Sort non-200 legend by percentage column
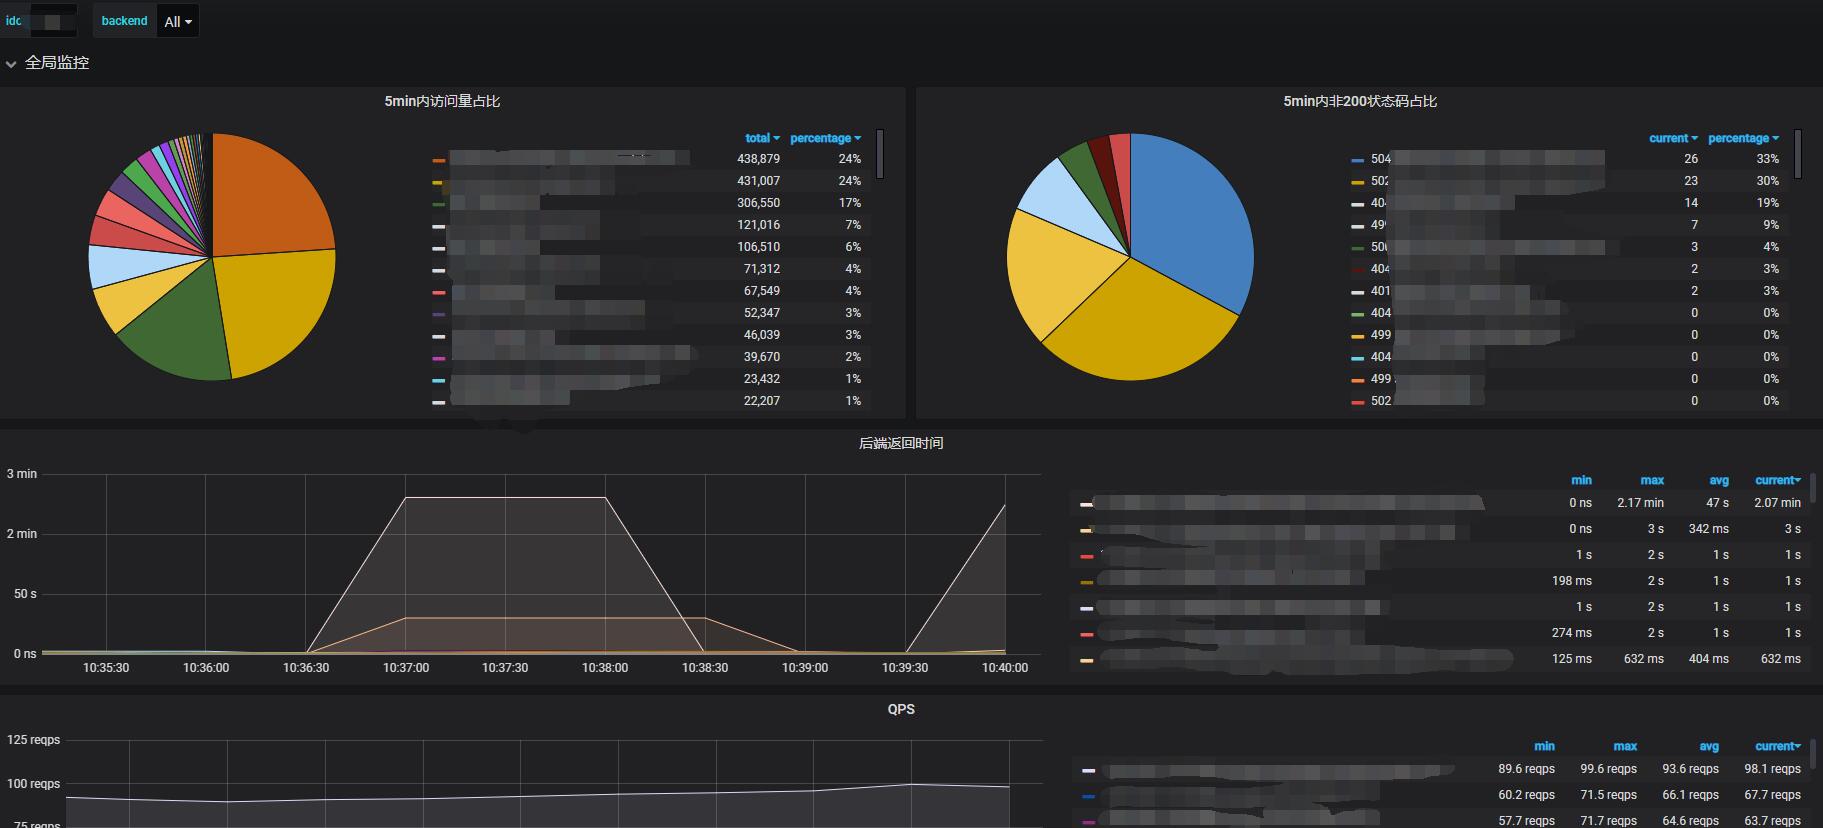This screenshot has width=1823, height=828. coord(1743,138)
